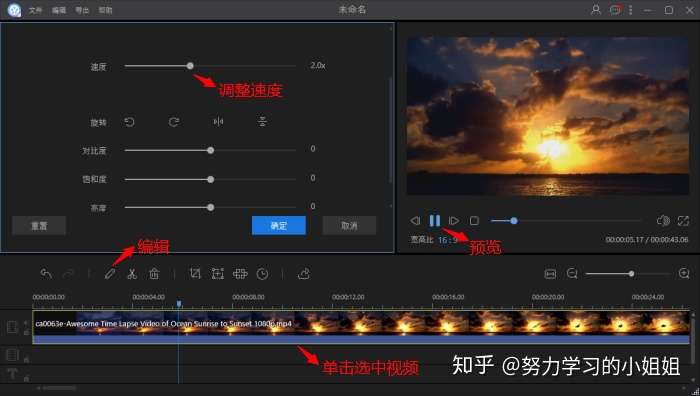Enter fullscreen preview mode
The height and width of the screenshot is (396, 700).
coord(683,221)
